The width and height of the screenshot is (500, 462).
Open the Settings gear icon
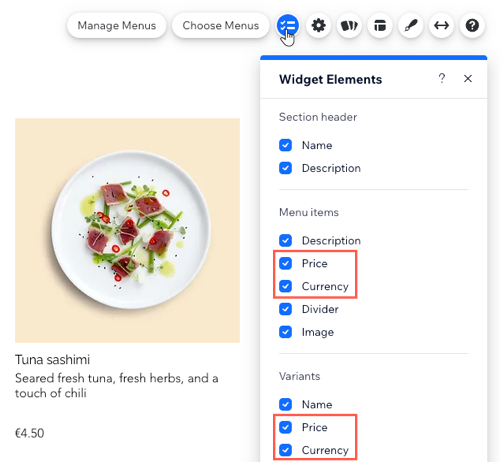pyautogui.click(x=318, y=25)
